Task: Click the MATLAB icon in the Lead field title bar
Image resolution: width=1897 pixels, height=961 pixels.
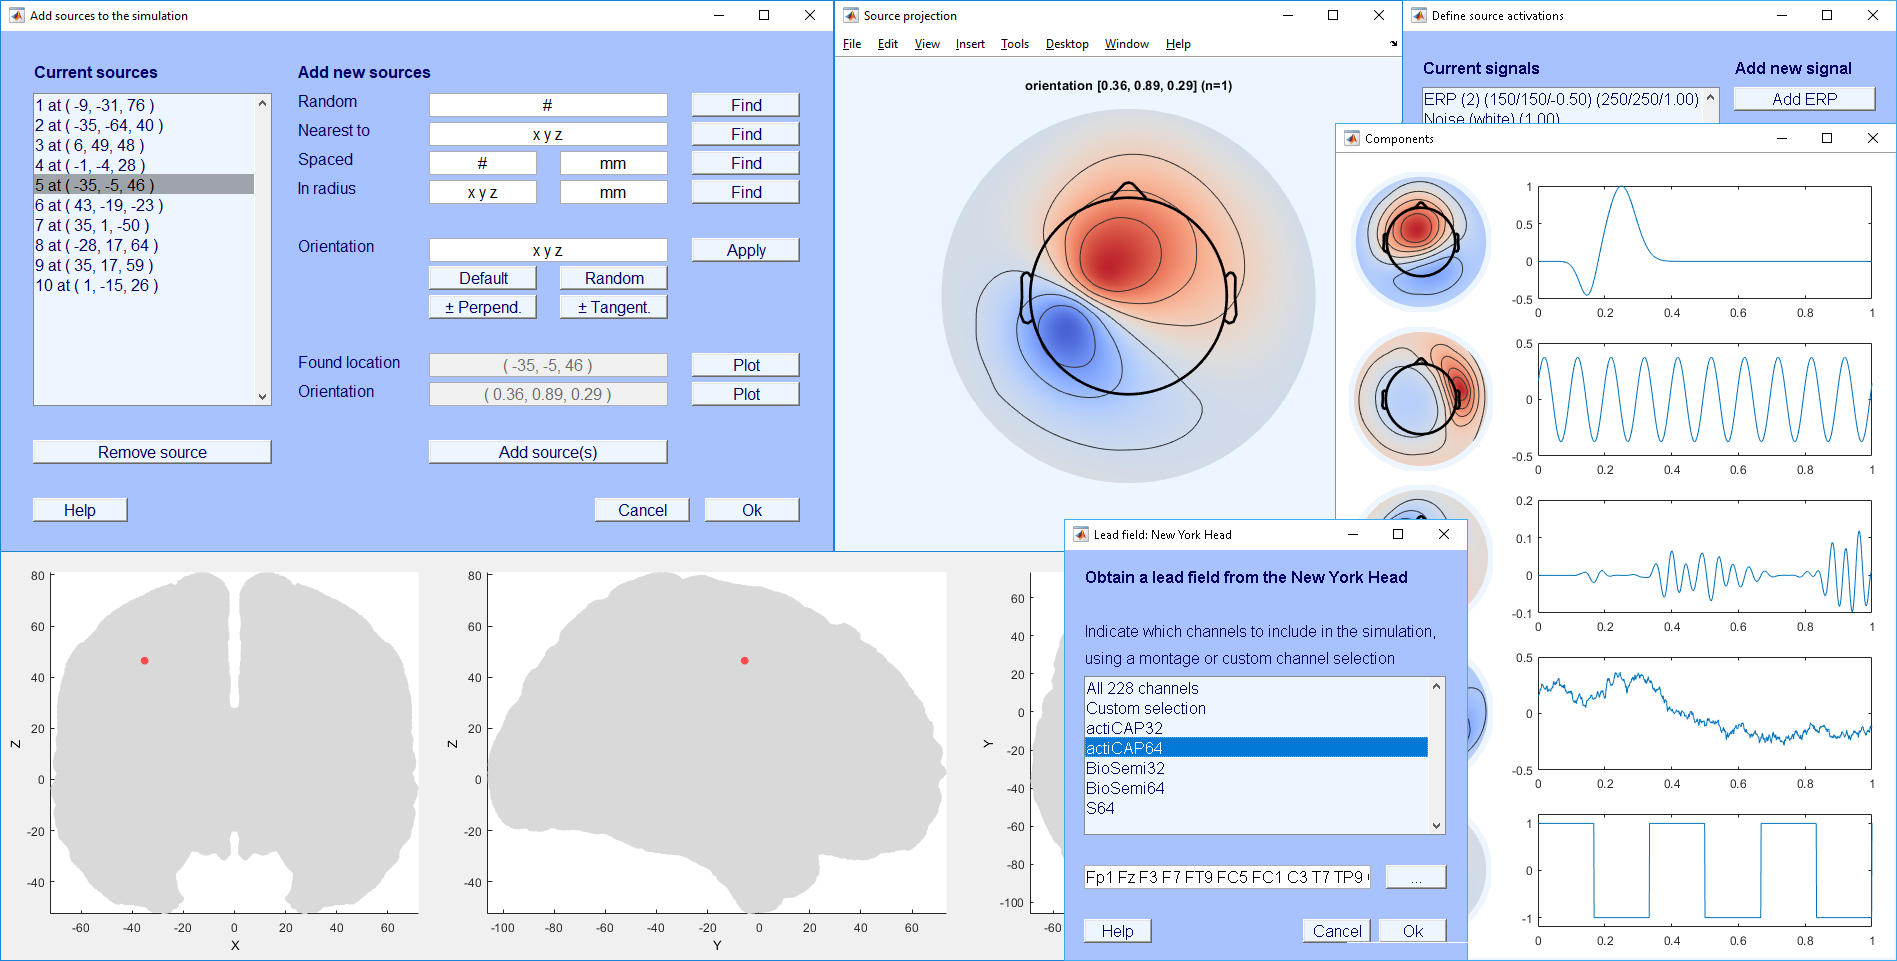Action: click(1080, 534)
